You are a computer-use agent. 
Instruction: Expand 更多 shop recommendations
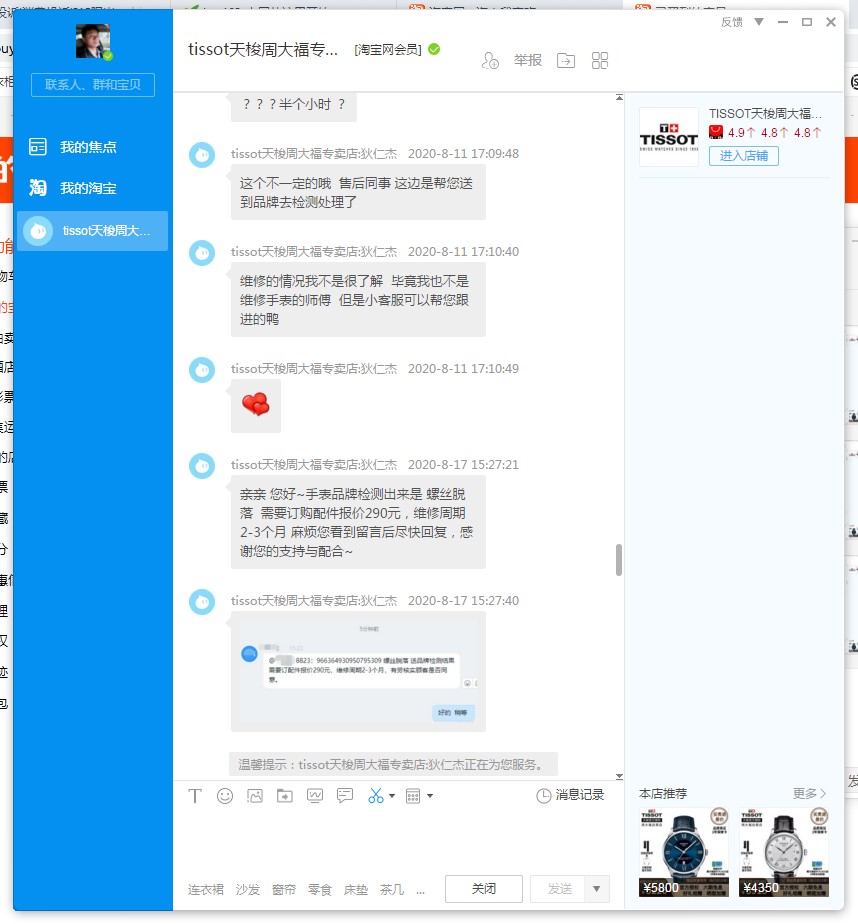pyautogui.click(x=810, y=794)
